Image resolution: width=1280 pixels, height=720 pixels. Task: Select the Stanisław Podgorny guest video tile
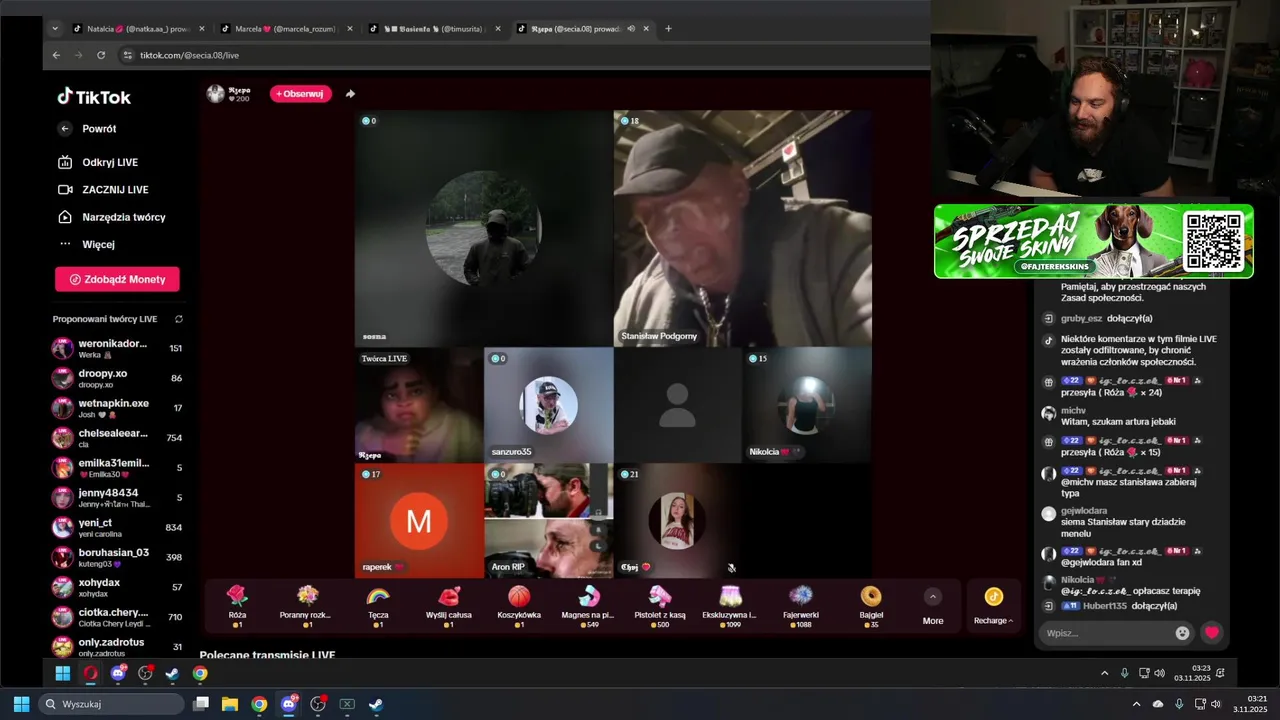coord(742,228)
